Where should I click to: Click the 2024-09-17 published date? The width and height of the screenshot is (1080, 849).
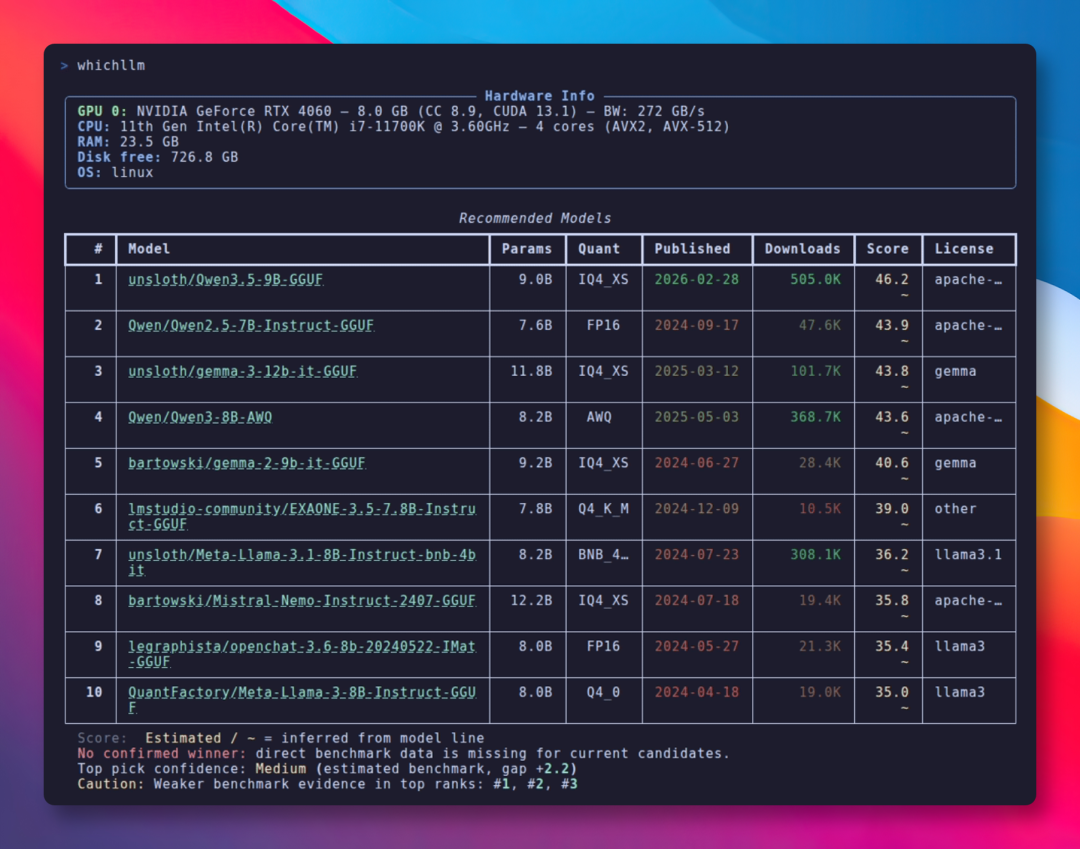696,325
